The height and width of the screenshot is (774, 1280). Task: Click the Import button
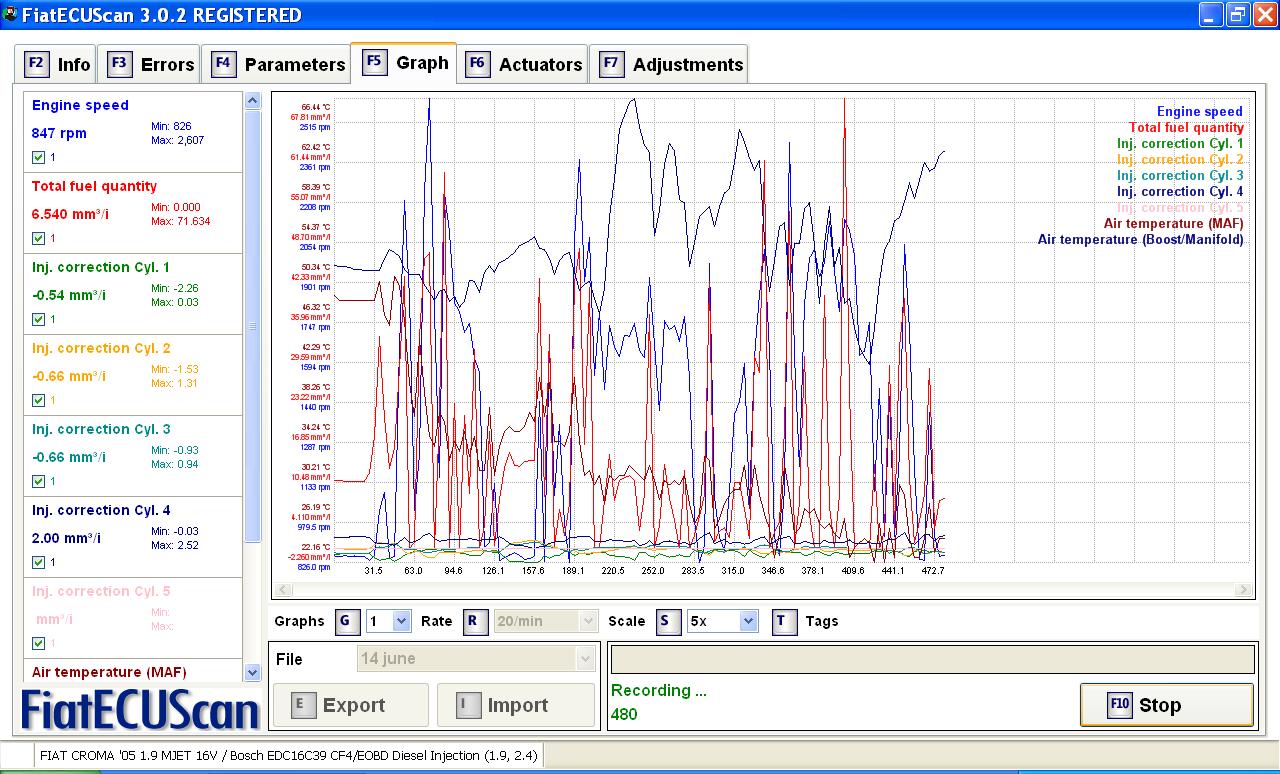pyautogui.click(x=515, y=705)
